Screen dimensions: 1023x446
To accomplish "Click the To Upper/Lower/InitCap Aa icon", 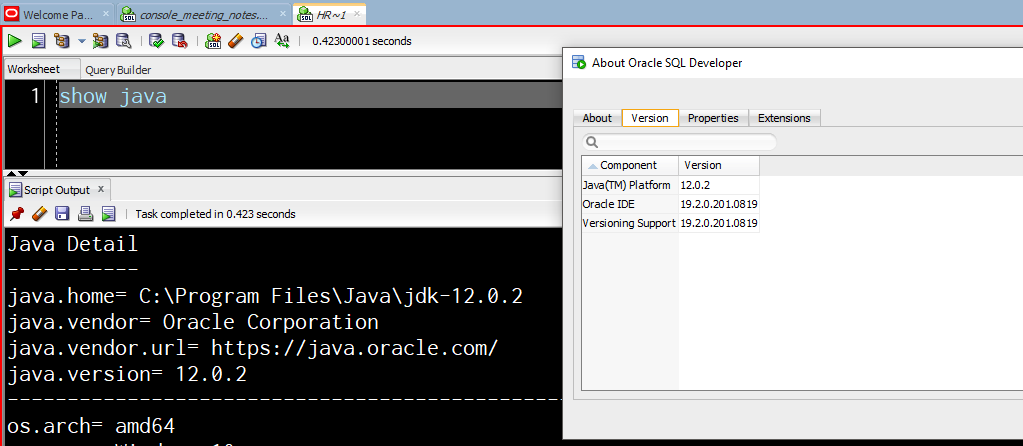I will pos(282,41).
